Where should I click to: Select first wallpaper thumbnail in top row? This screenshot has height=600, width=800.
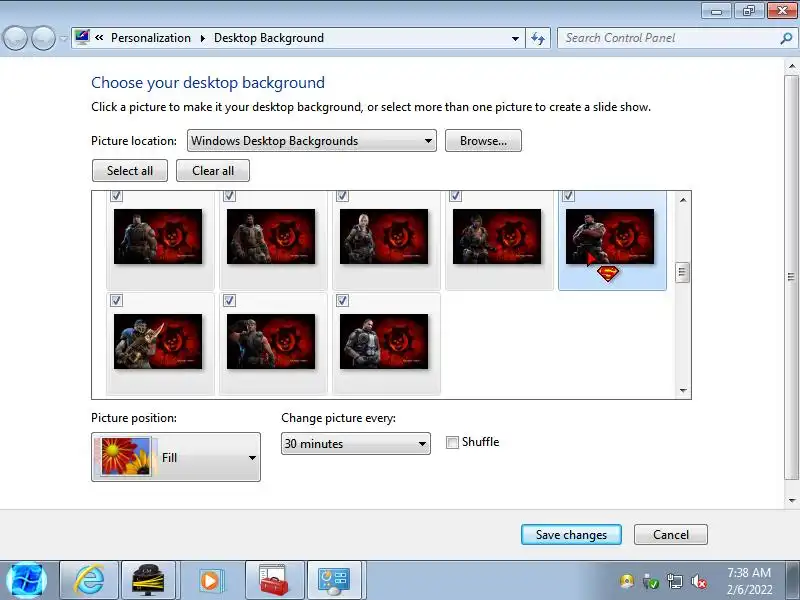(158, 236)
